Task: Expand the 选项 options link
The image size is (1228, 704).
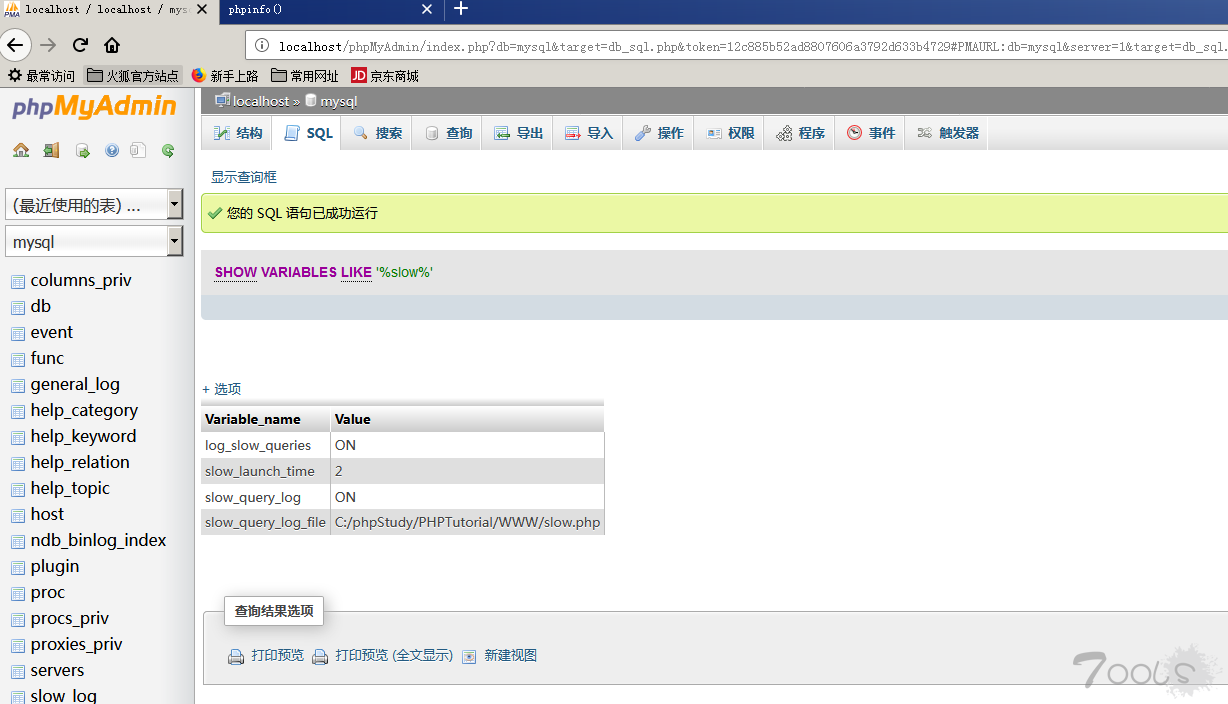Action: click(x=222, y=389)
